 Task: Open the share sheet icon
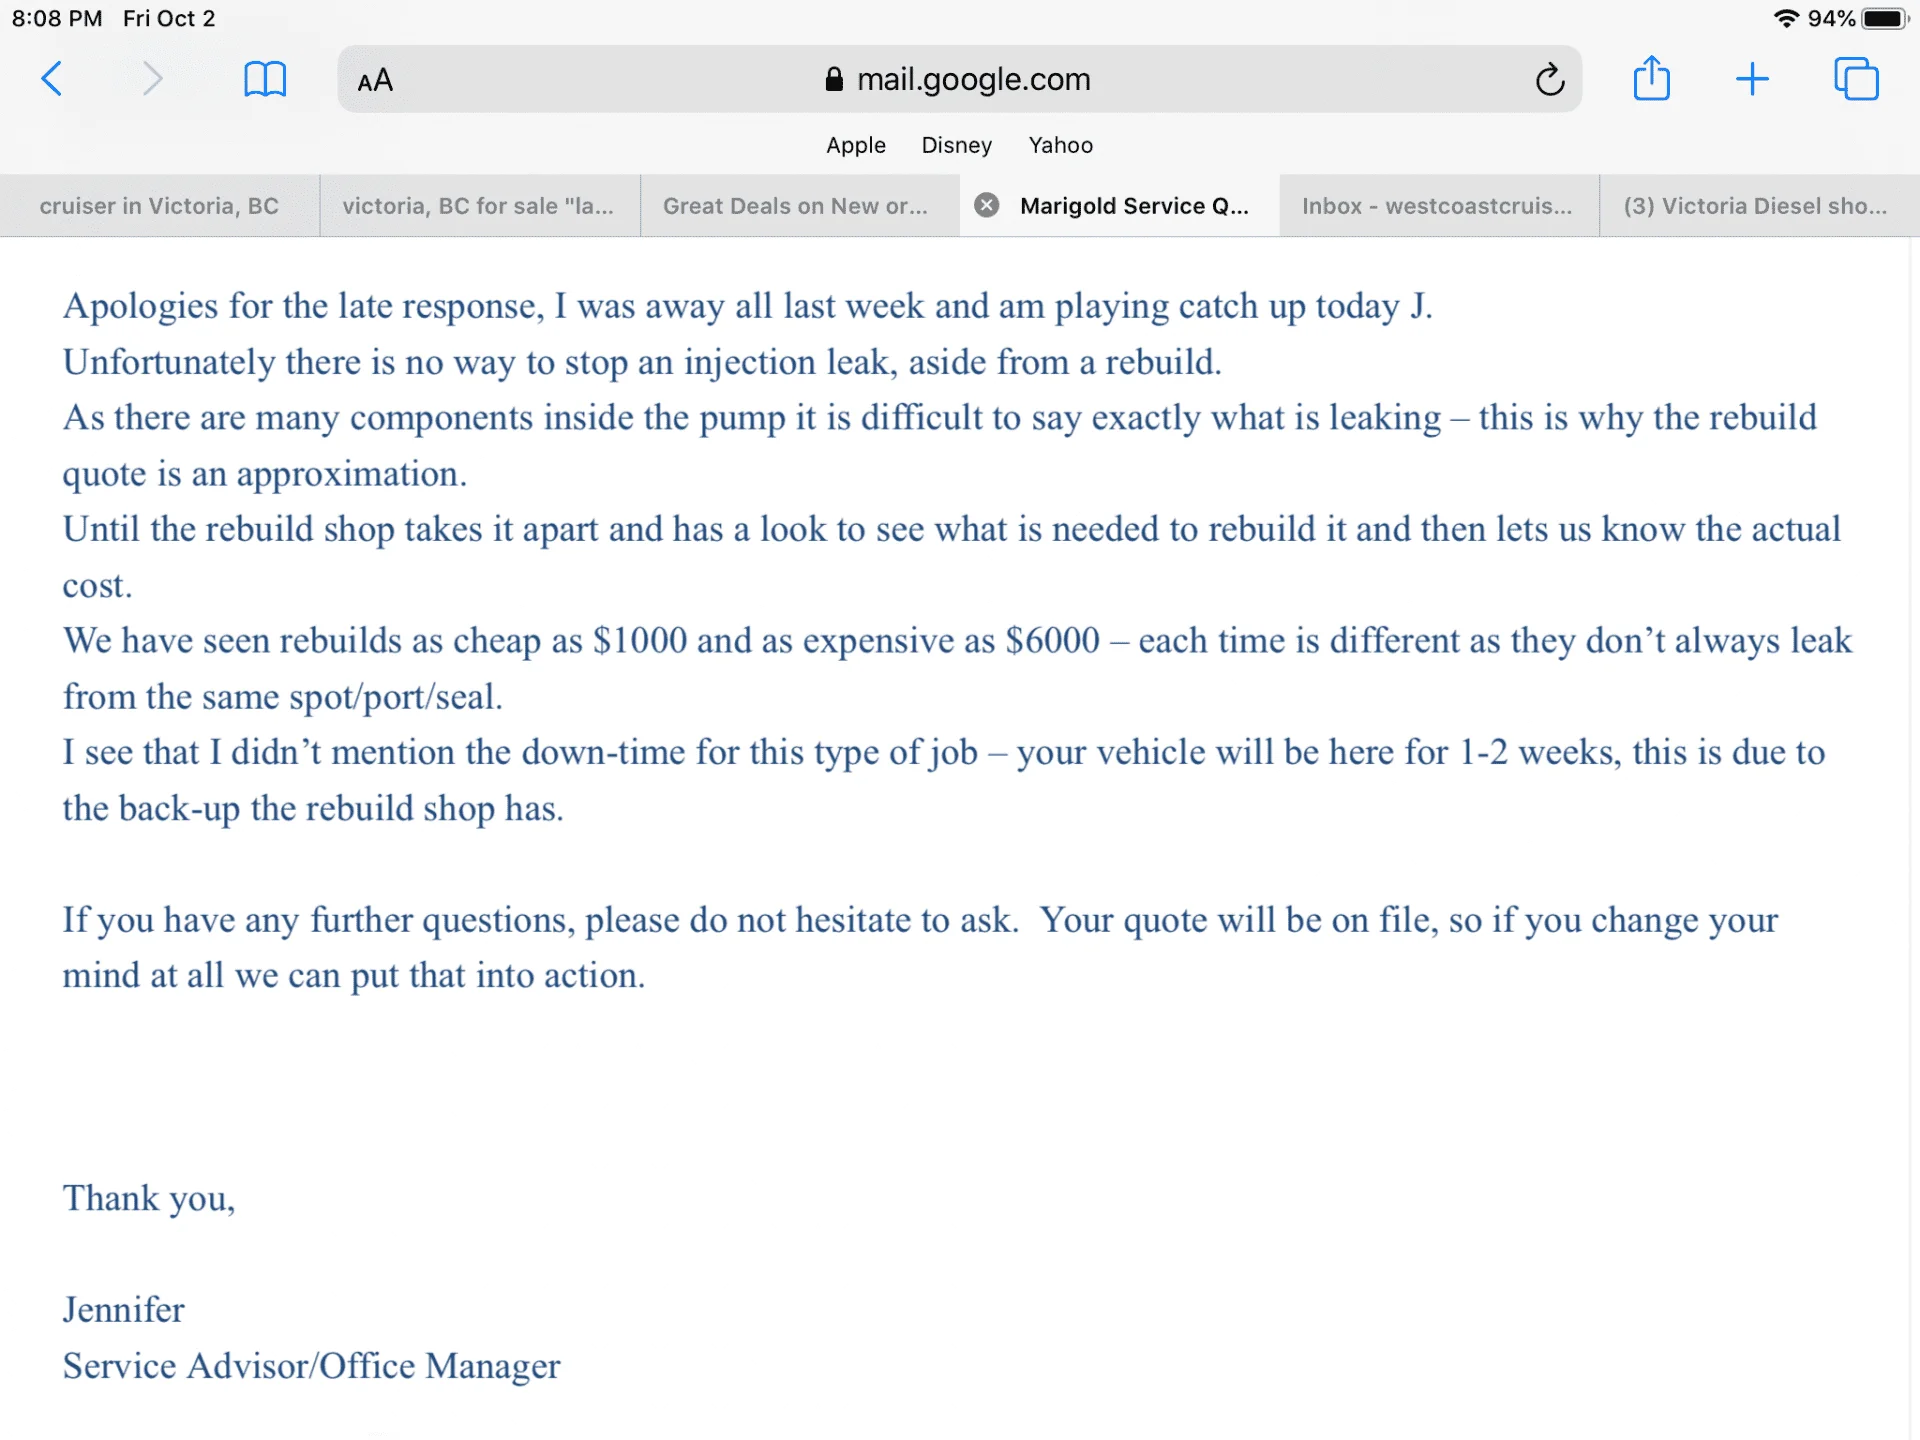1651,78
